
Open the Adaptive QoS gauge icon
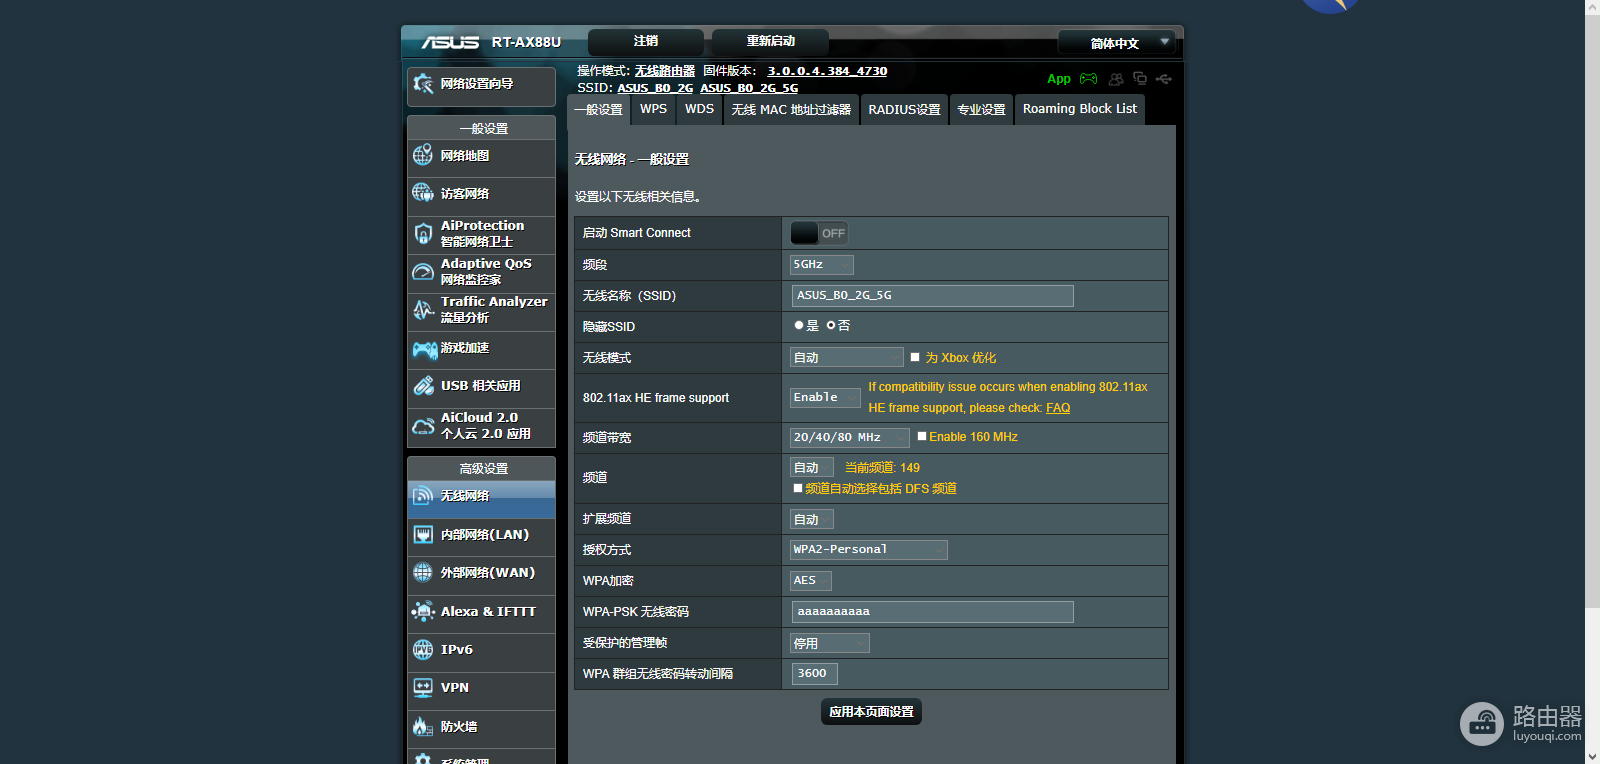[x=423, y=271]
